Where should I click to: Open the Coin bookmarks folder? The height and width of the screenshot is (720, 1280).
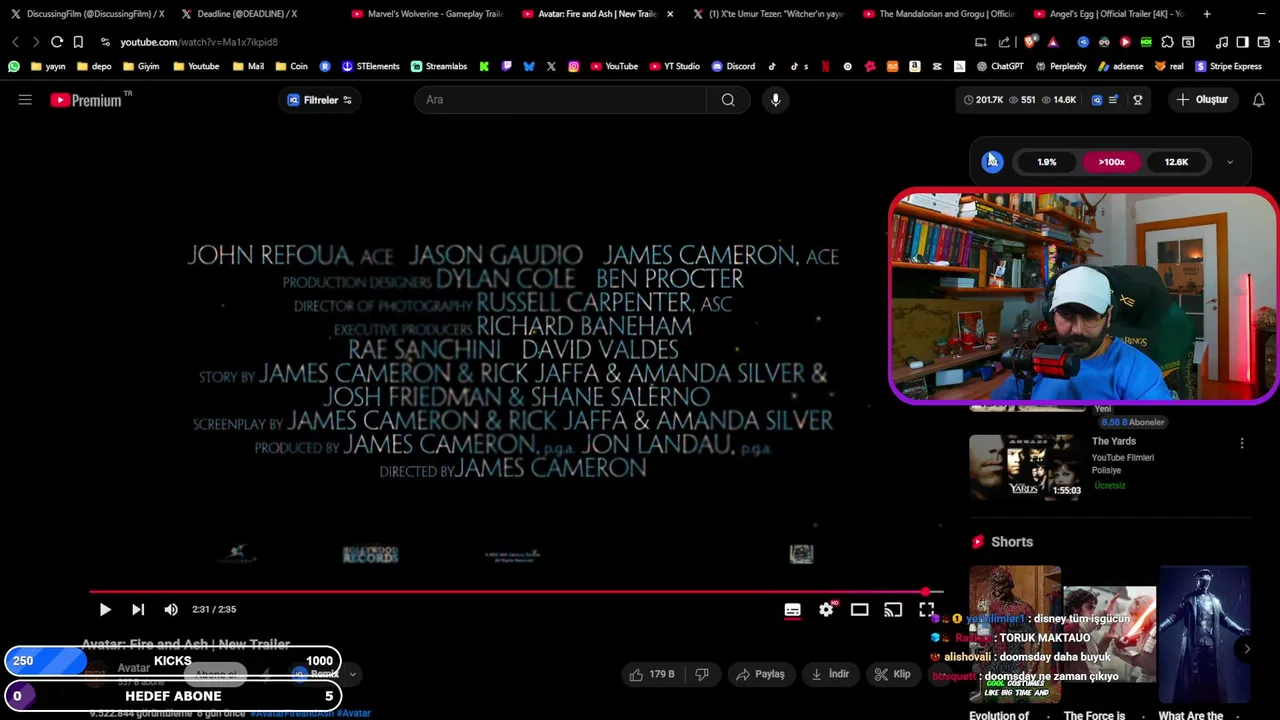pyautogui.click(x=291, y=66)
